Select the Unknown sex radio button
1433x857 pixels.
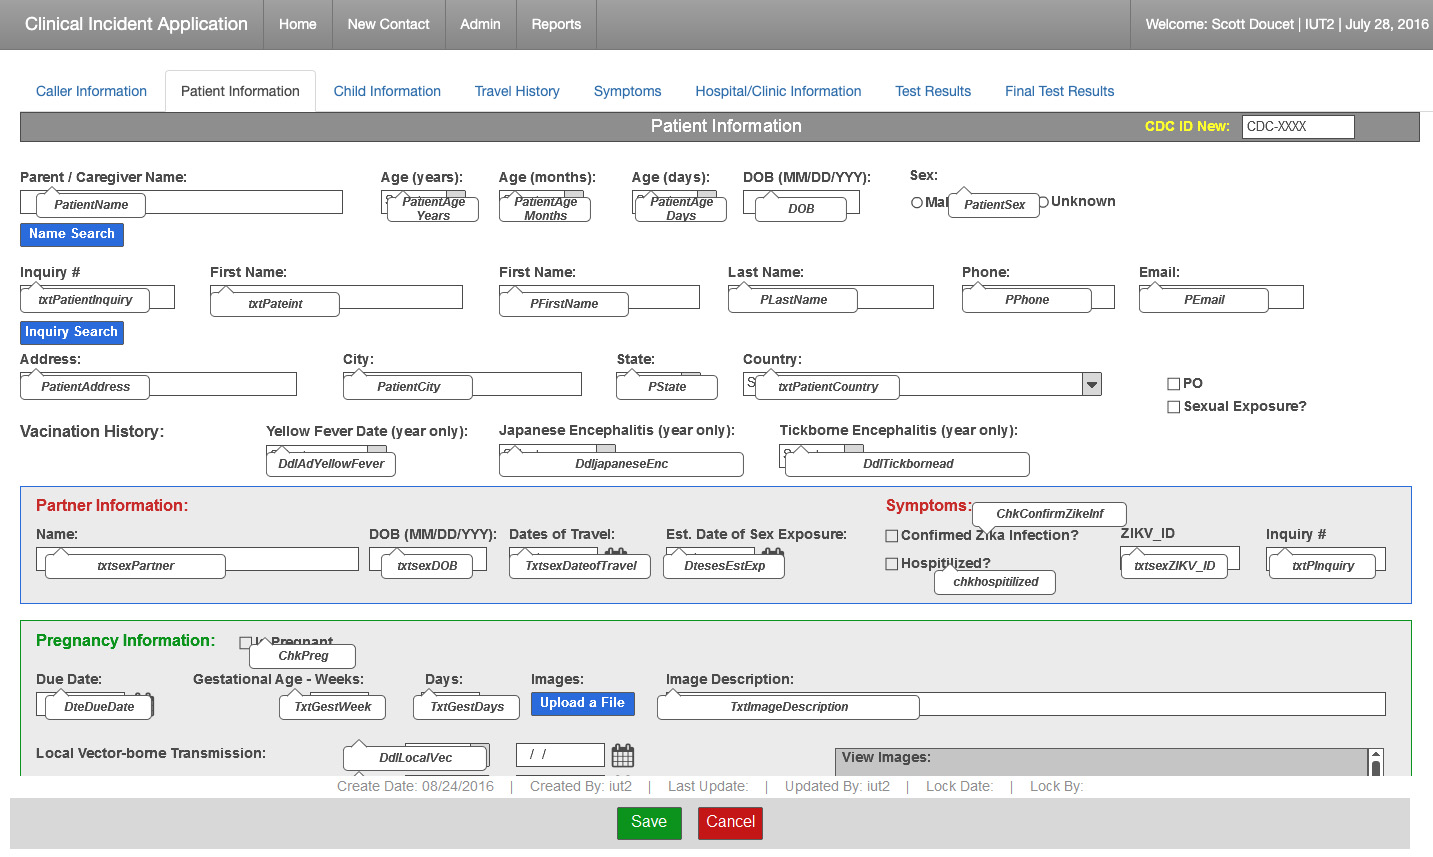point(1043,202)
